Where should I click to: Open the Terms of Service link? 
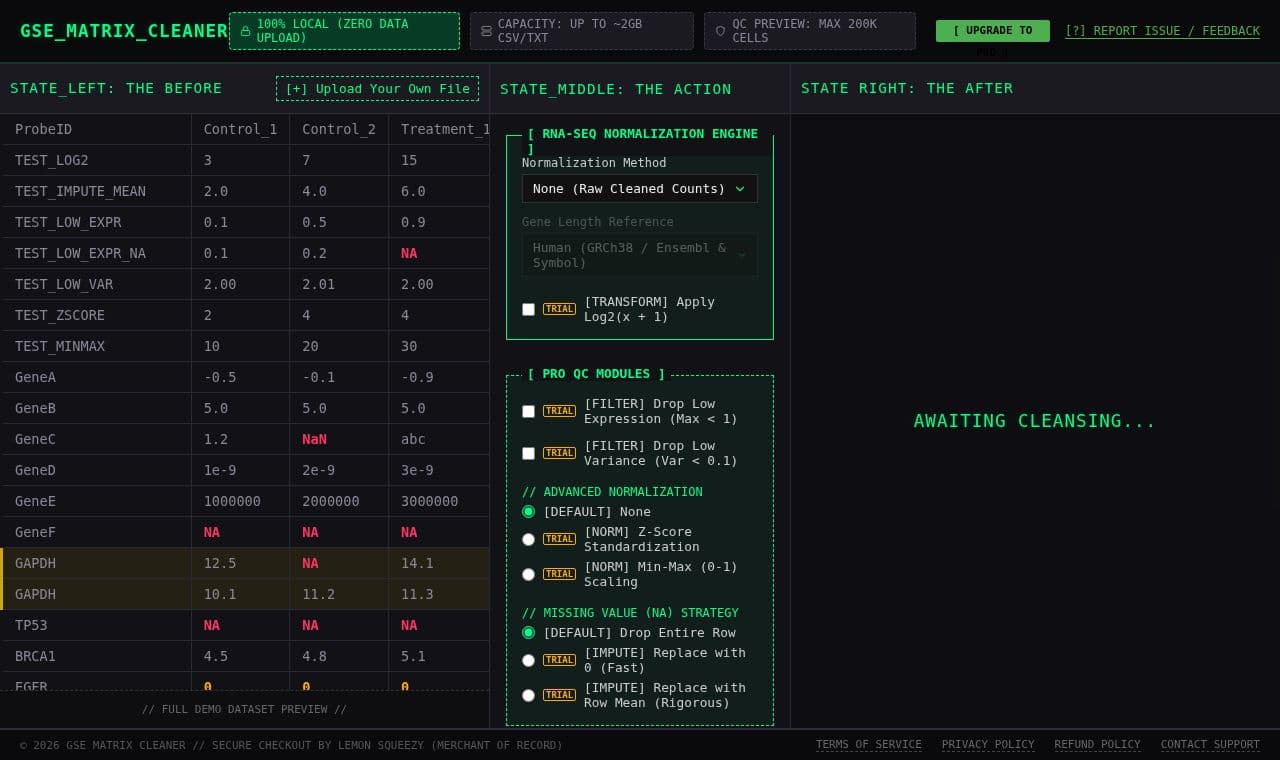869,745
